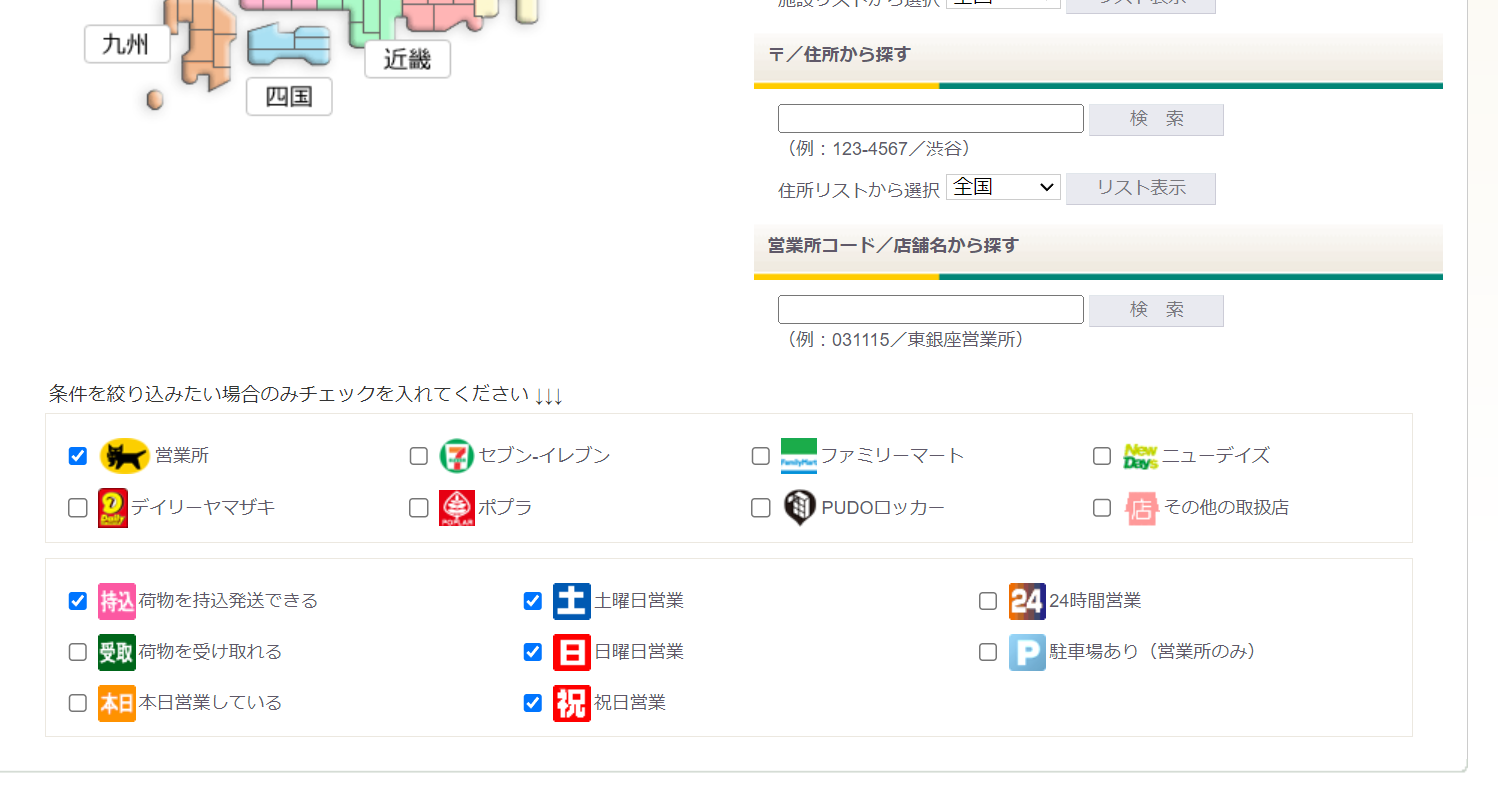
Task: Enable the 荷物を受け取れる checkbox
Action: 78,652
